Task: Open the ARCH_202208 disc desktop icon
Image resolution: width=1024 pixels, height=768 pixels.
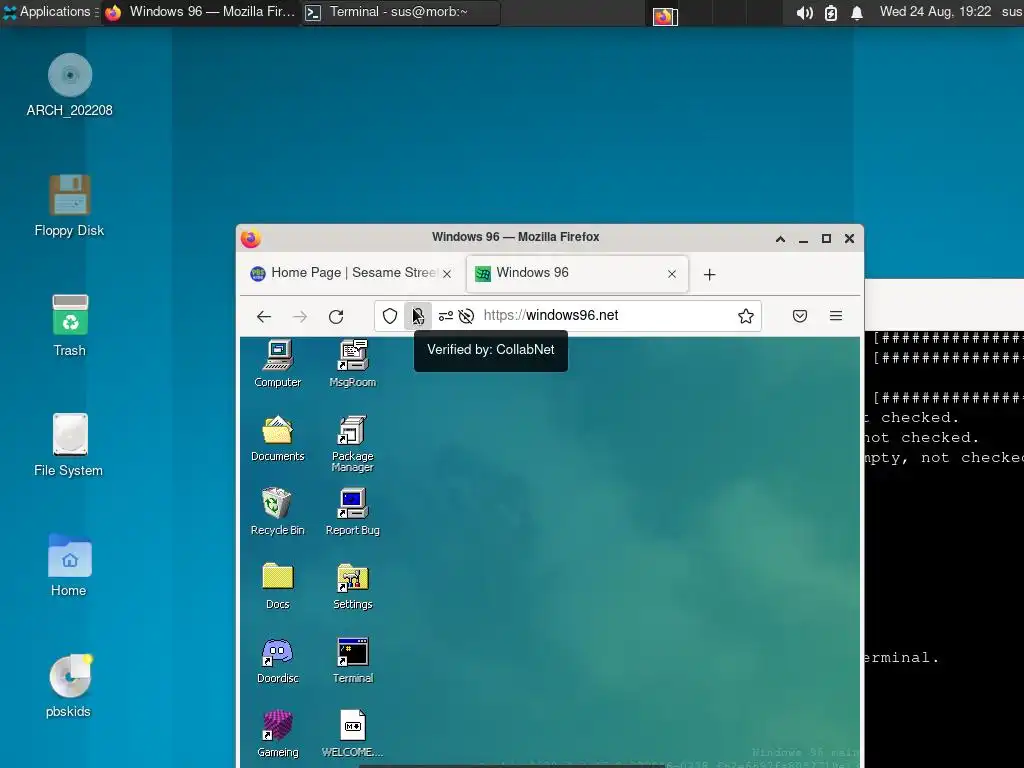Action: [70, 85]
